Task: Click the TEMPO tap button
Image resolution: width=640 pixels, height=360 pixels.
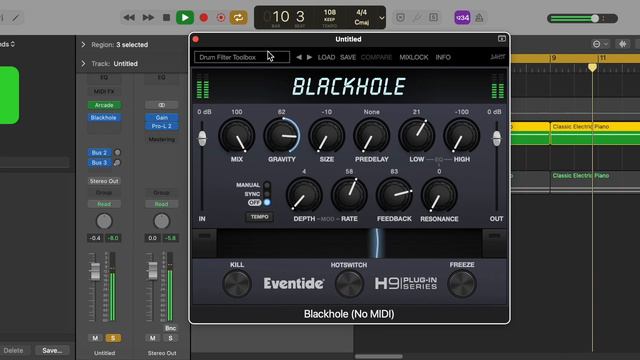Action: coord(260,217)
